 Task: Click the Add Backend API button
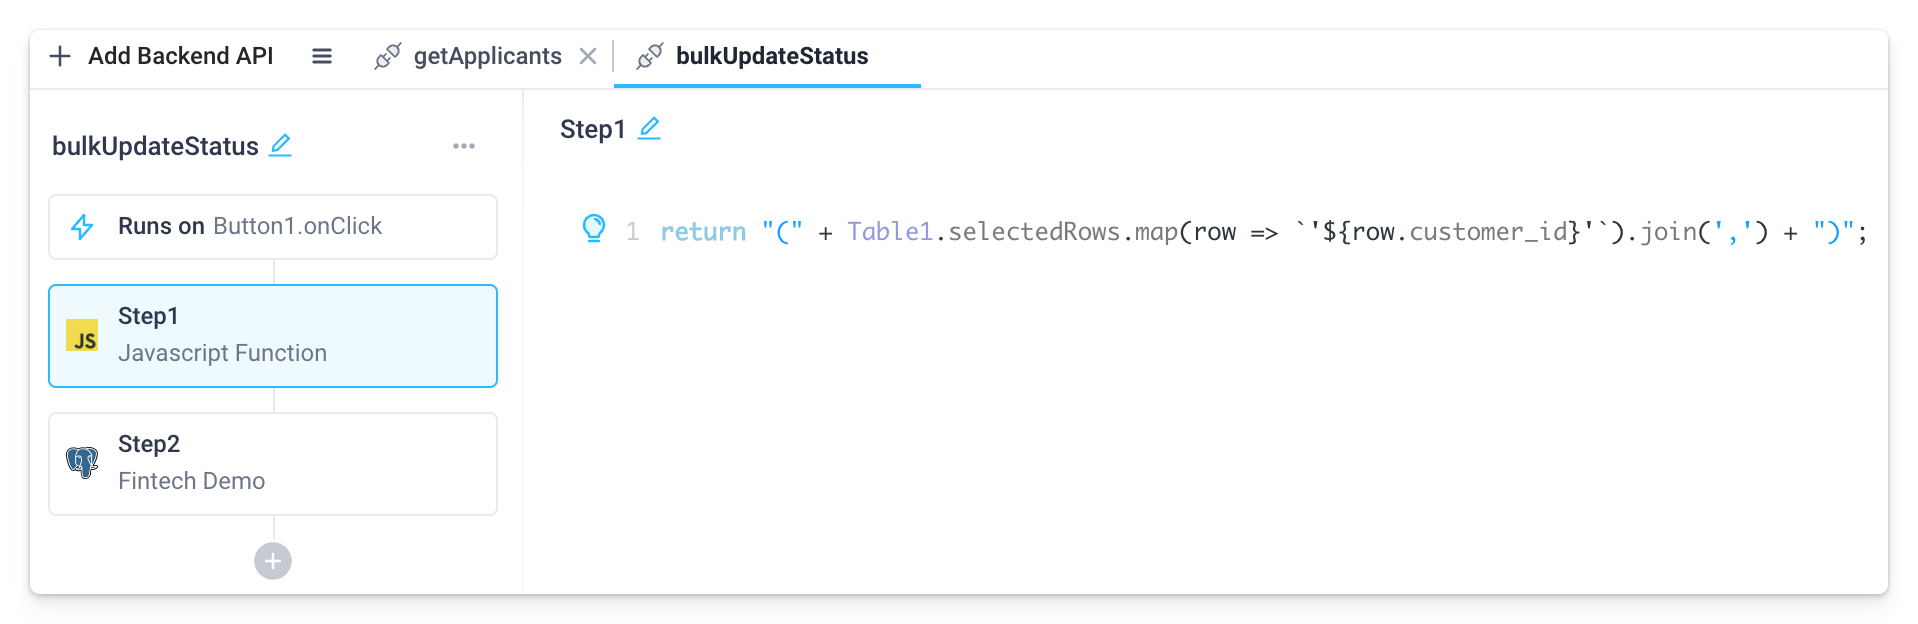162,56
